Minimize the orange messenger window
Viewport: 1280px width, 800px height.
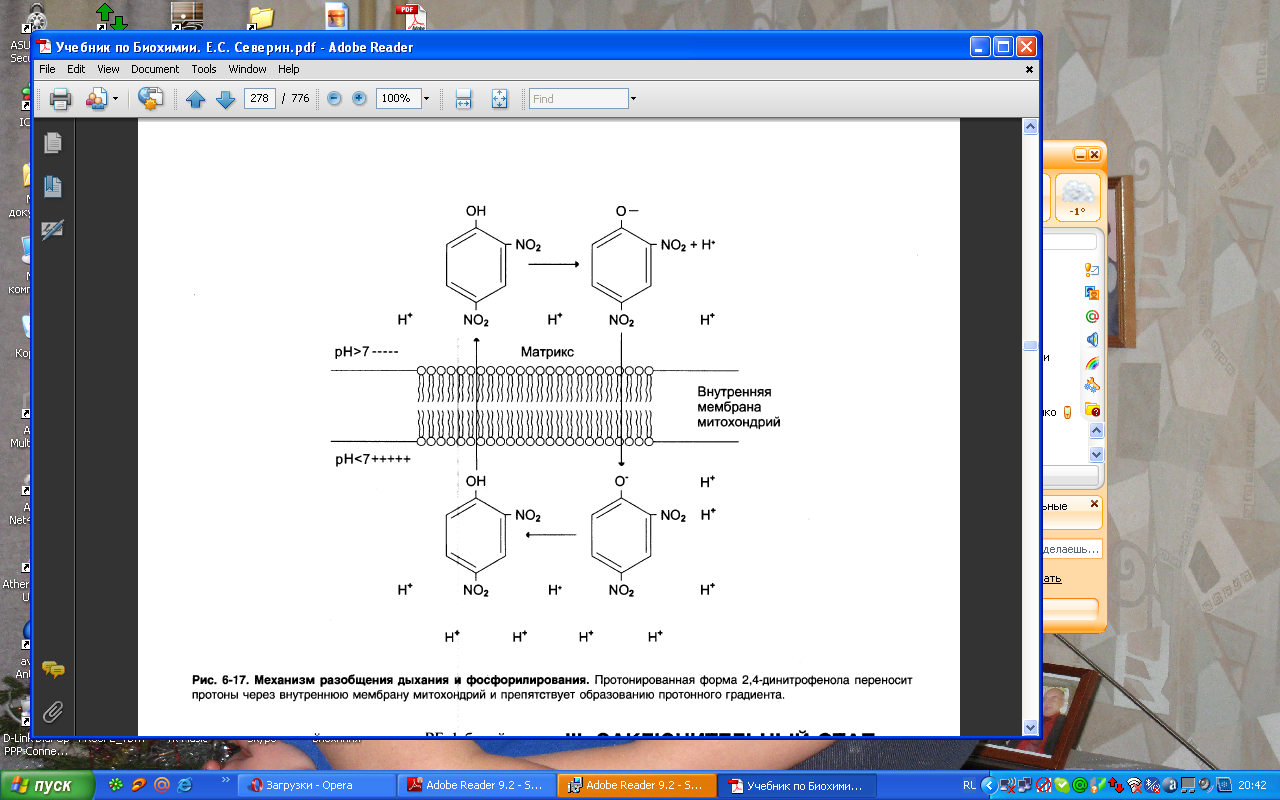coord(1080,154)
